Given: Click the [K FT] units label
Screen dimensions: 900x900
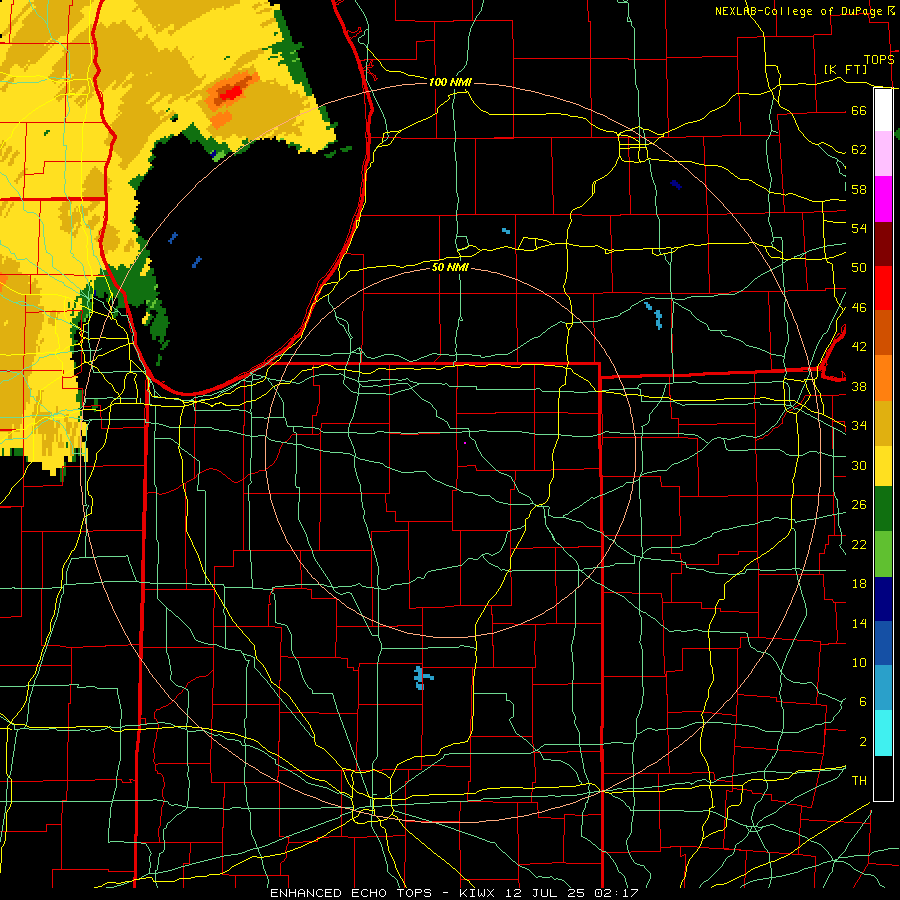Looking at the screenshot, I should (845, 69).
